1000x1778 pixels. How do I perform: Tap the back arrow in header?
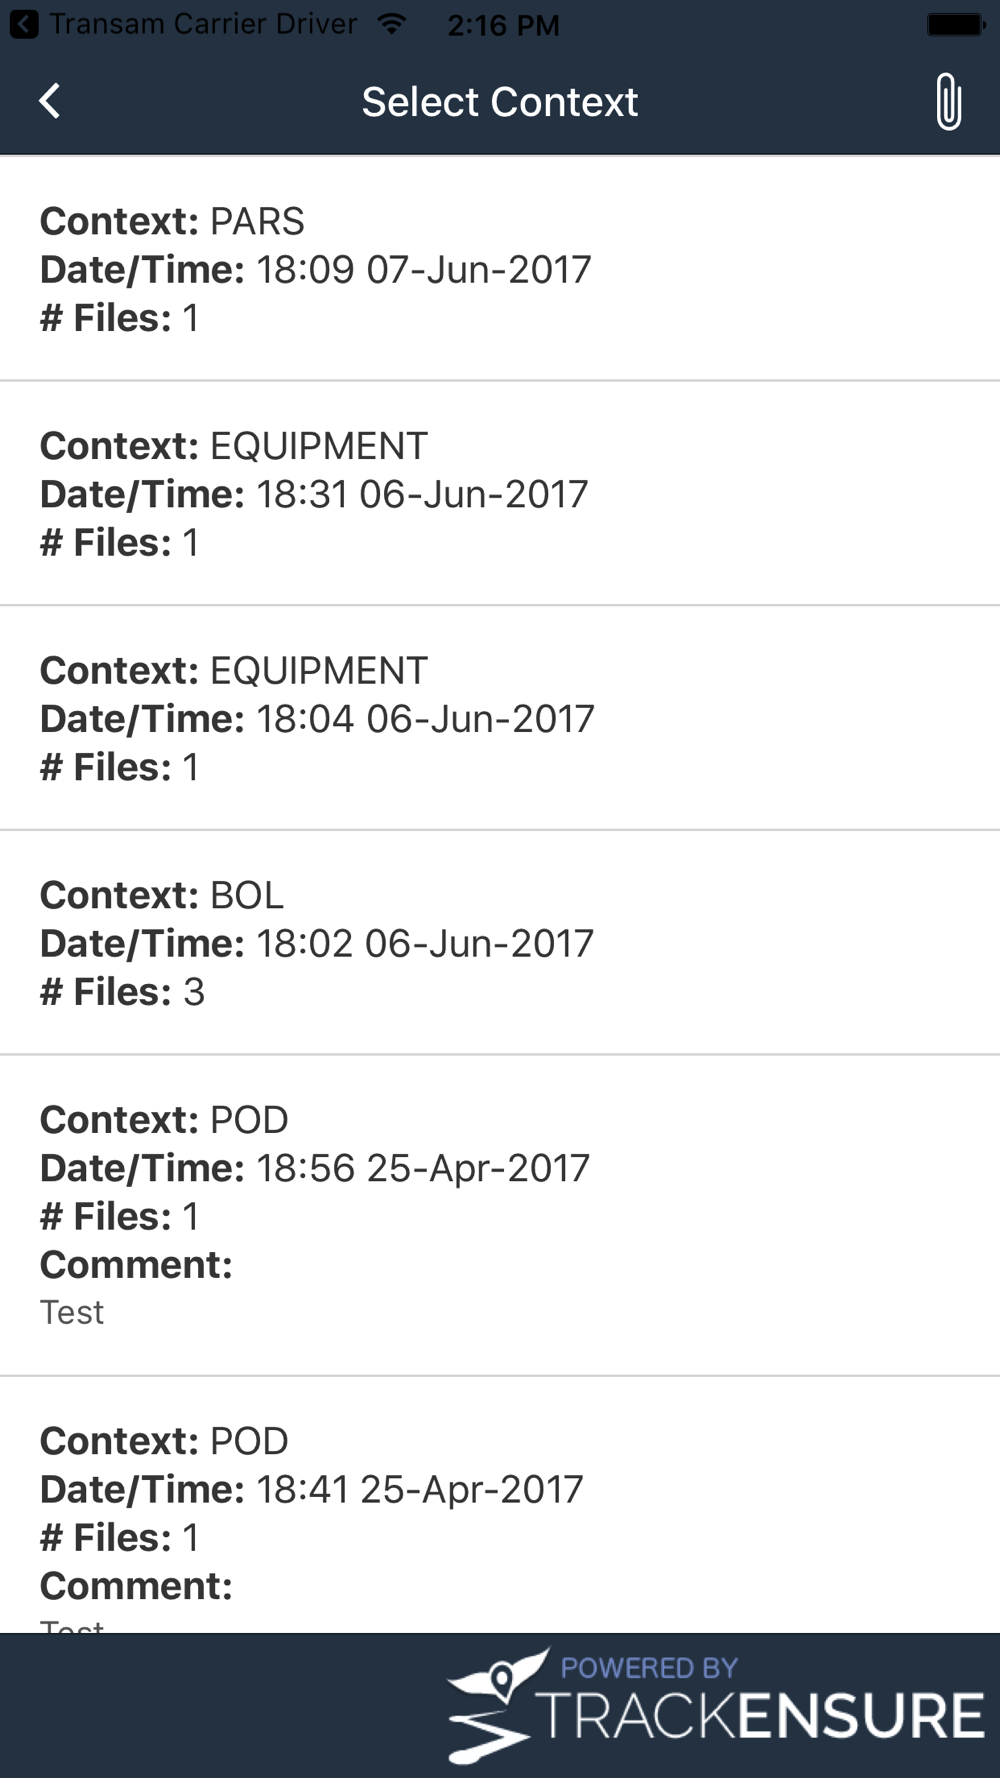(49, 101)
